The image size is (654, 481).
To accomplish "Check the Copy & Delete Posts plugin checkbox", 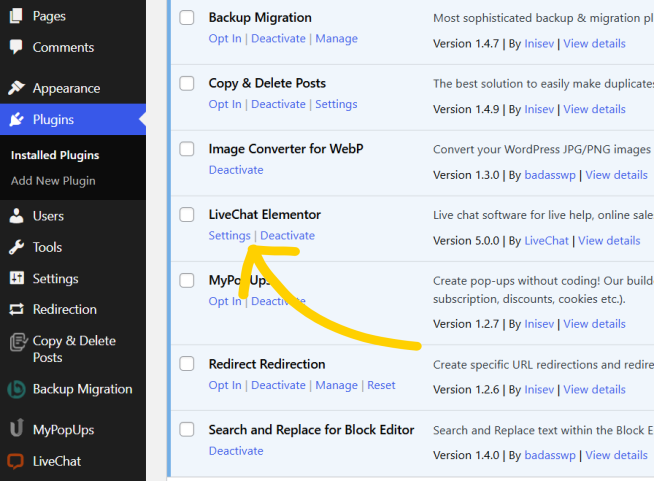I will pyautogui.click(x=187, y=83).
